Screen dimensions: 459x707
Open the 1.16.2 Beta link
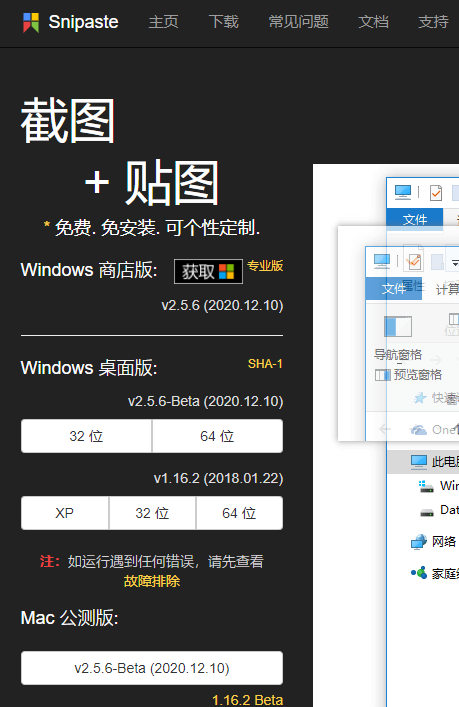pos(248,700)
